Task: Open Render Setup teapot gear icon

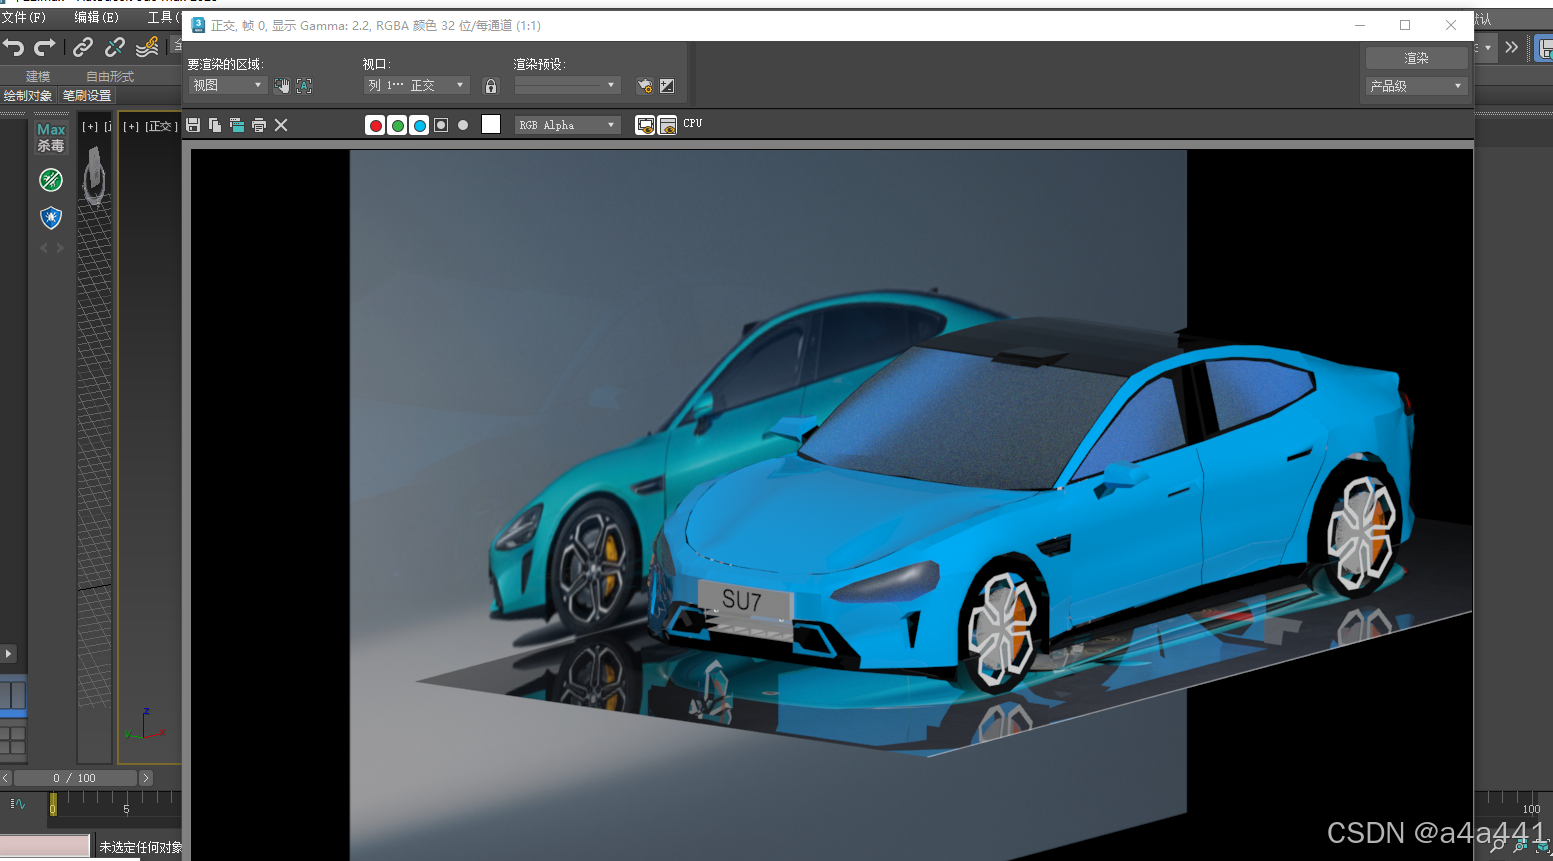Action: [x=645, y=86]
